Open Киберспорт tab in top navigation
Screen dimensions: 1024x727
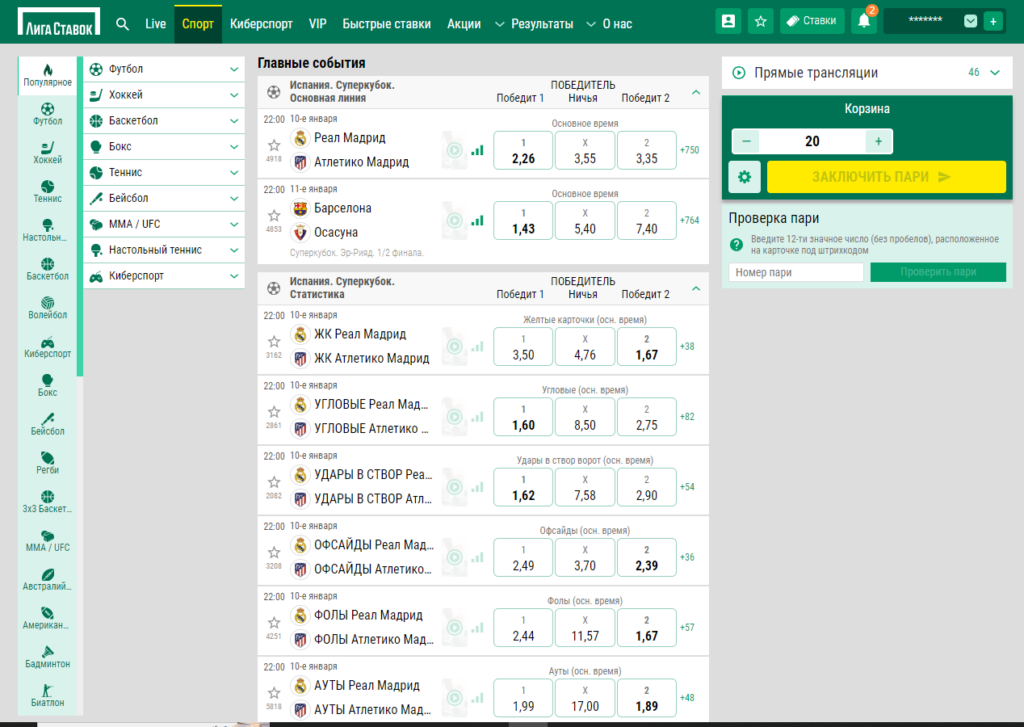point(261,24)
